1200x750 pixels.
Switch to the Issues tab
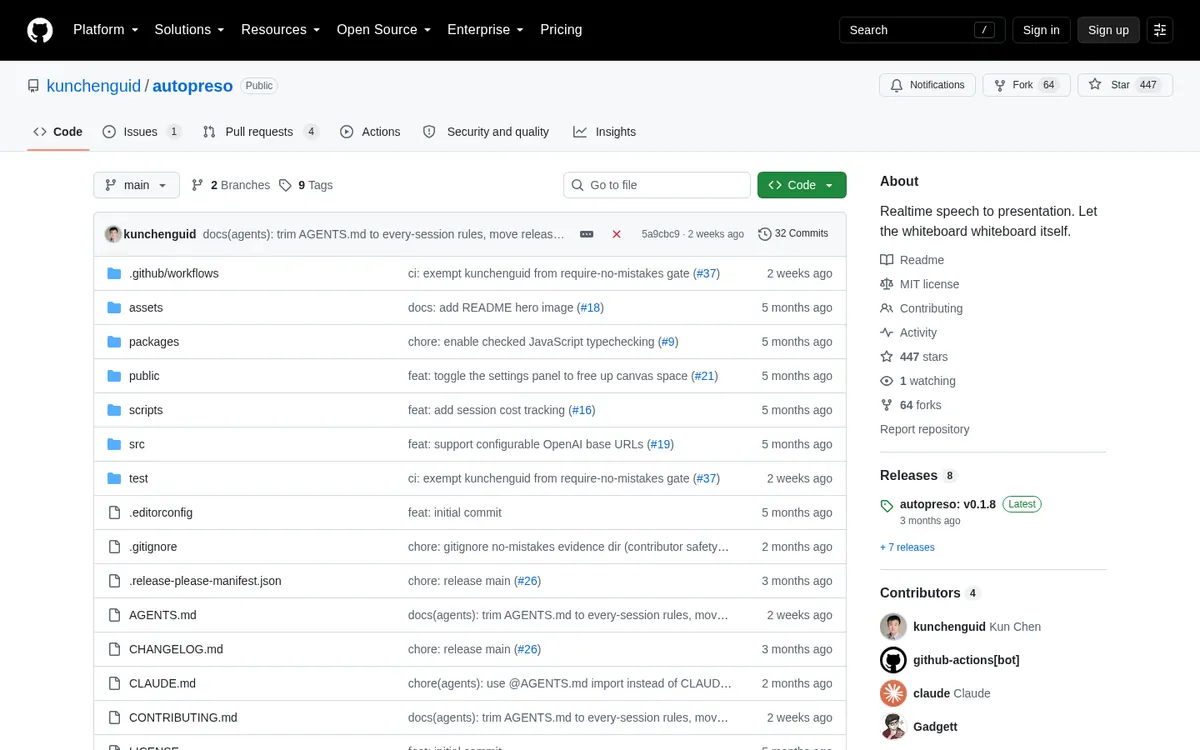tap(142, 132)
